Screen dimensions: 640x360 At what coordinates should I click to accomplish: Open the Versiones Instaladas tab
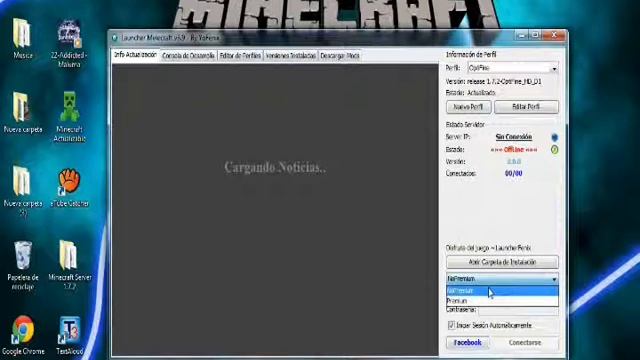pyautogui.click(x=291, y=56)
